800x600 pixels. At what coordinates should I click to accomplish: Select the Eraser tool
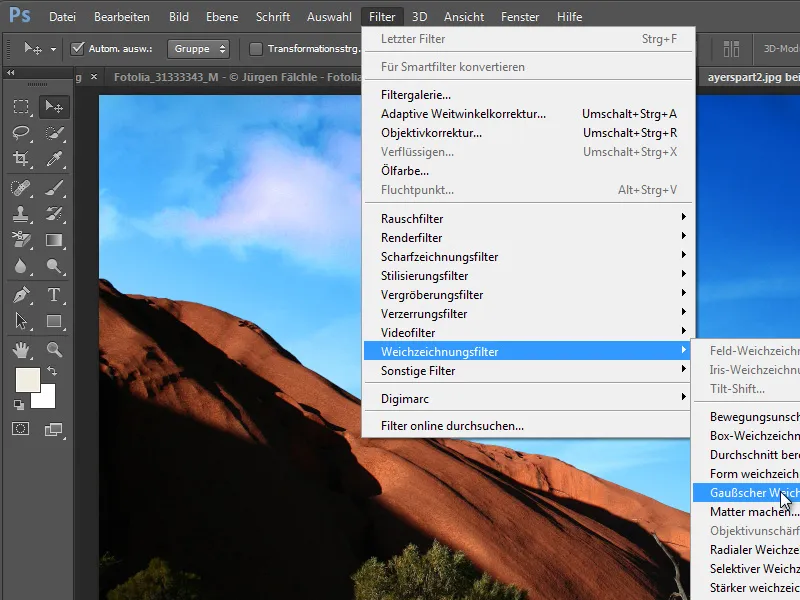point(21,239)
